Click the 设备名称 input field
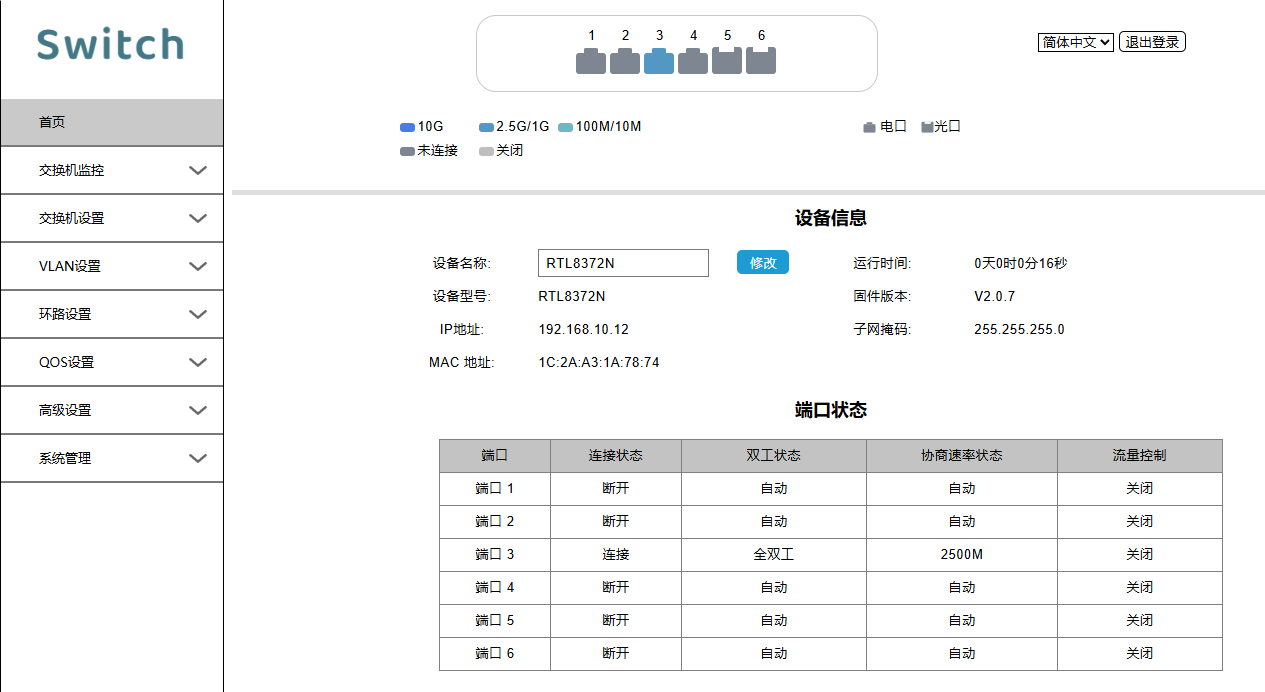The height and width of the screenshot is (692, 1265). (x=623, y=263)
